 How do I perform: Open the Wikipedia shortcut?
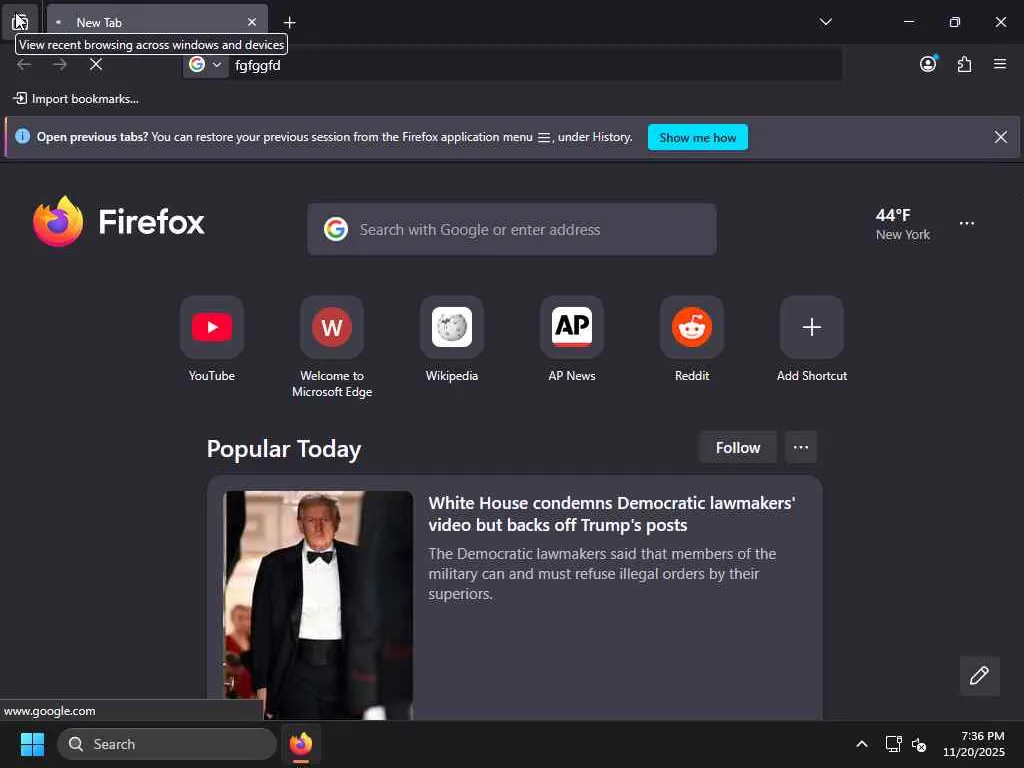coord(452,327)
